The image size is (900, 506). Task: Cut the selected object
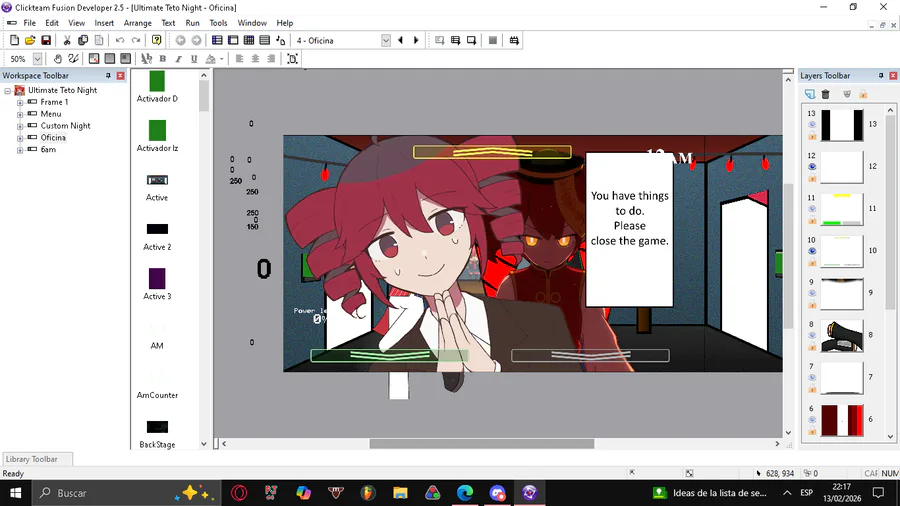tap(67, 40)
